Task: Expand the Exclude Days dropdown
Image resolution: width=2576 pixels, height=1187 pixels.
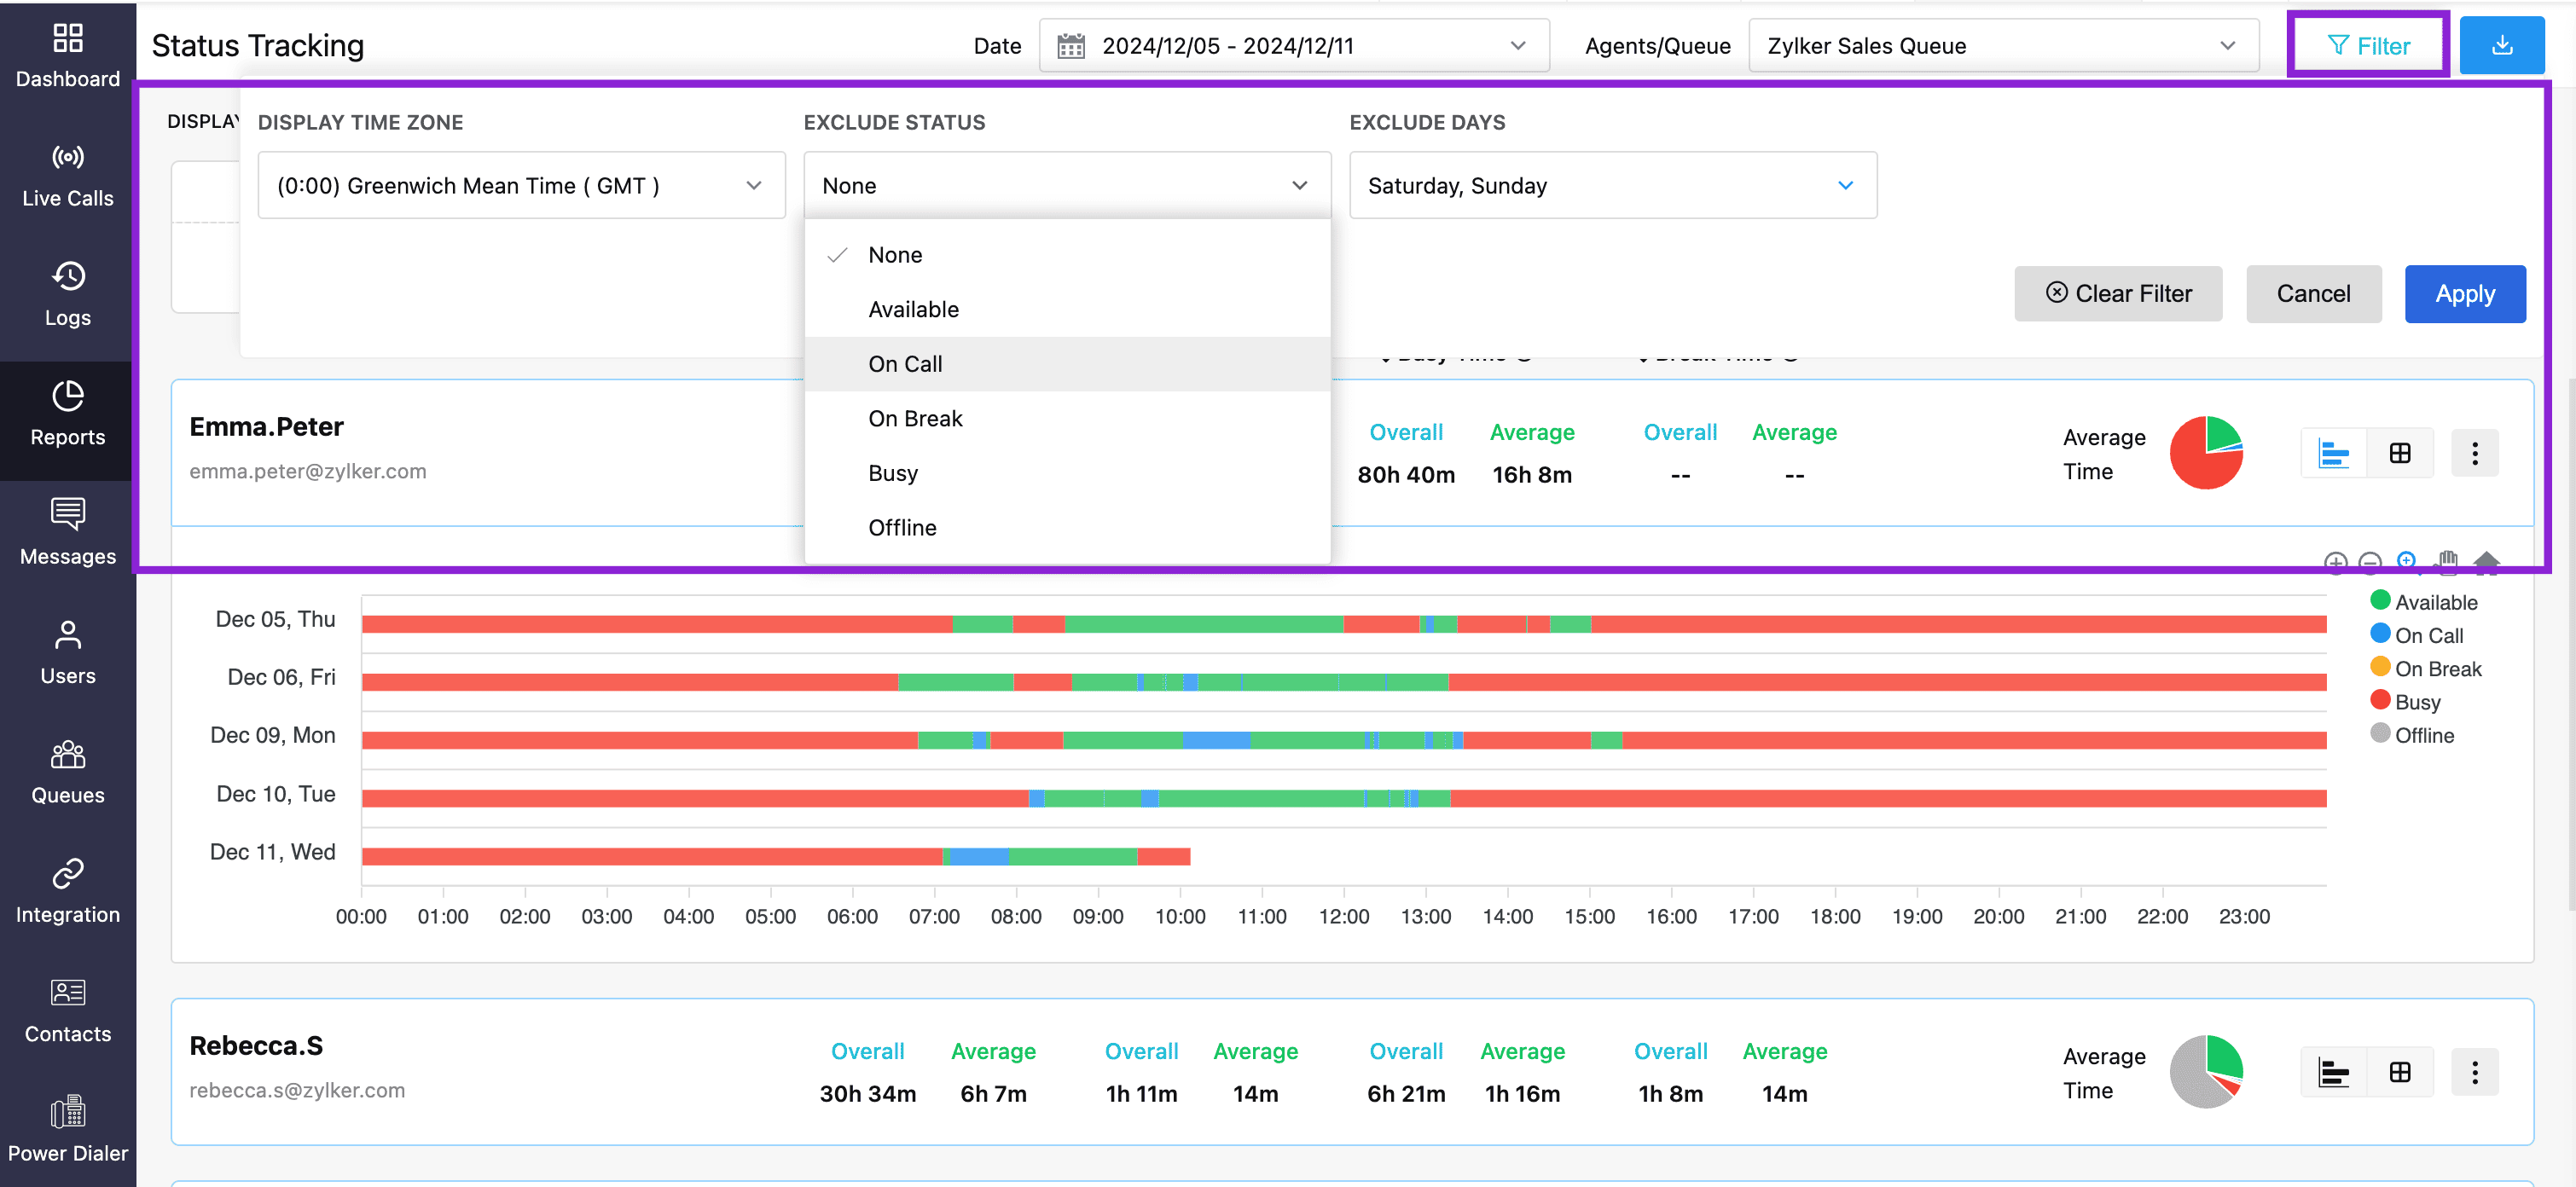Action: point(1612,186)
